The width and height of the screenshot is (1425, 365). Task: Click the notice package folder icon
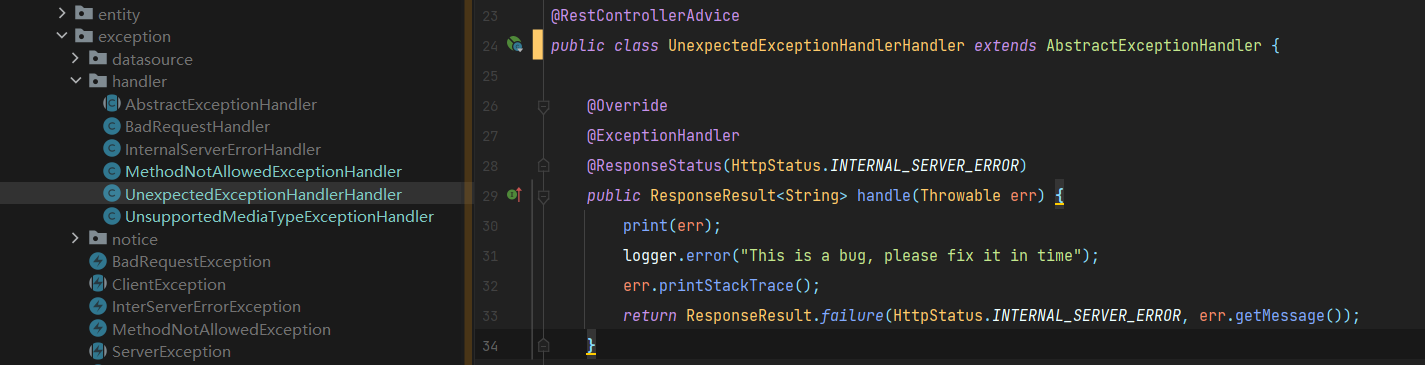(x=97, y=239)
